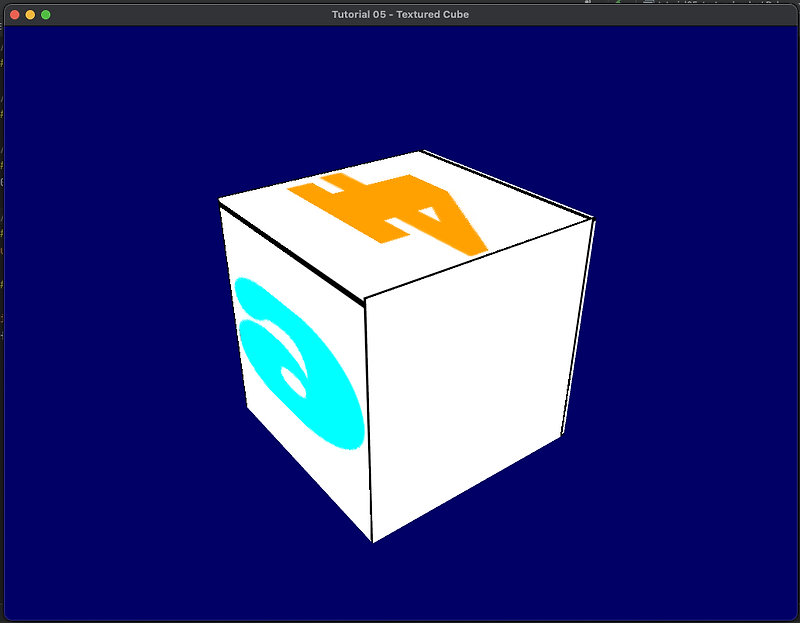
Task: Click the cube face showing number 4
Action: tap(400, 215)
